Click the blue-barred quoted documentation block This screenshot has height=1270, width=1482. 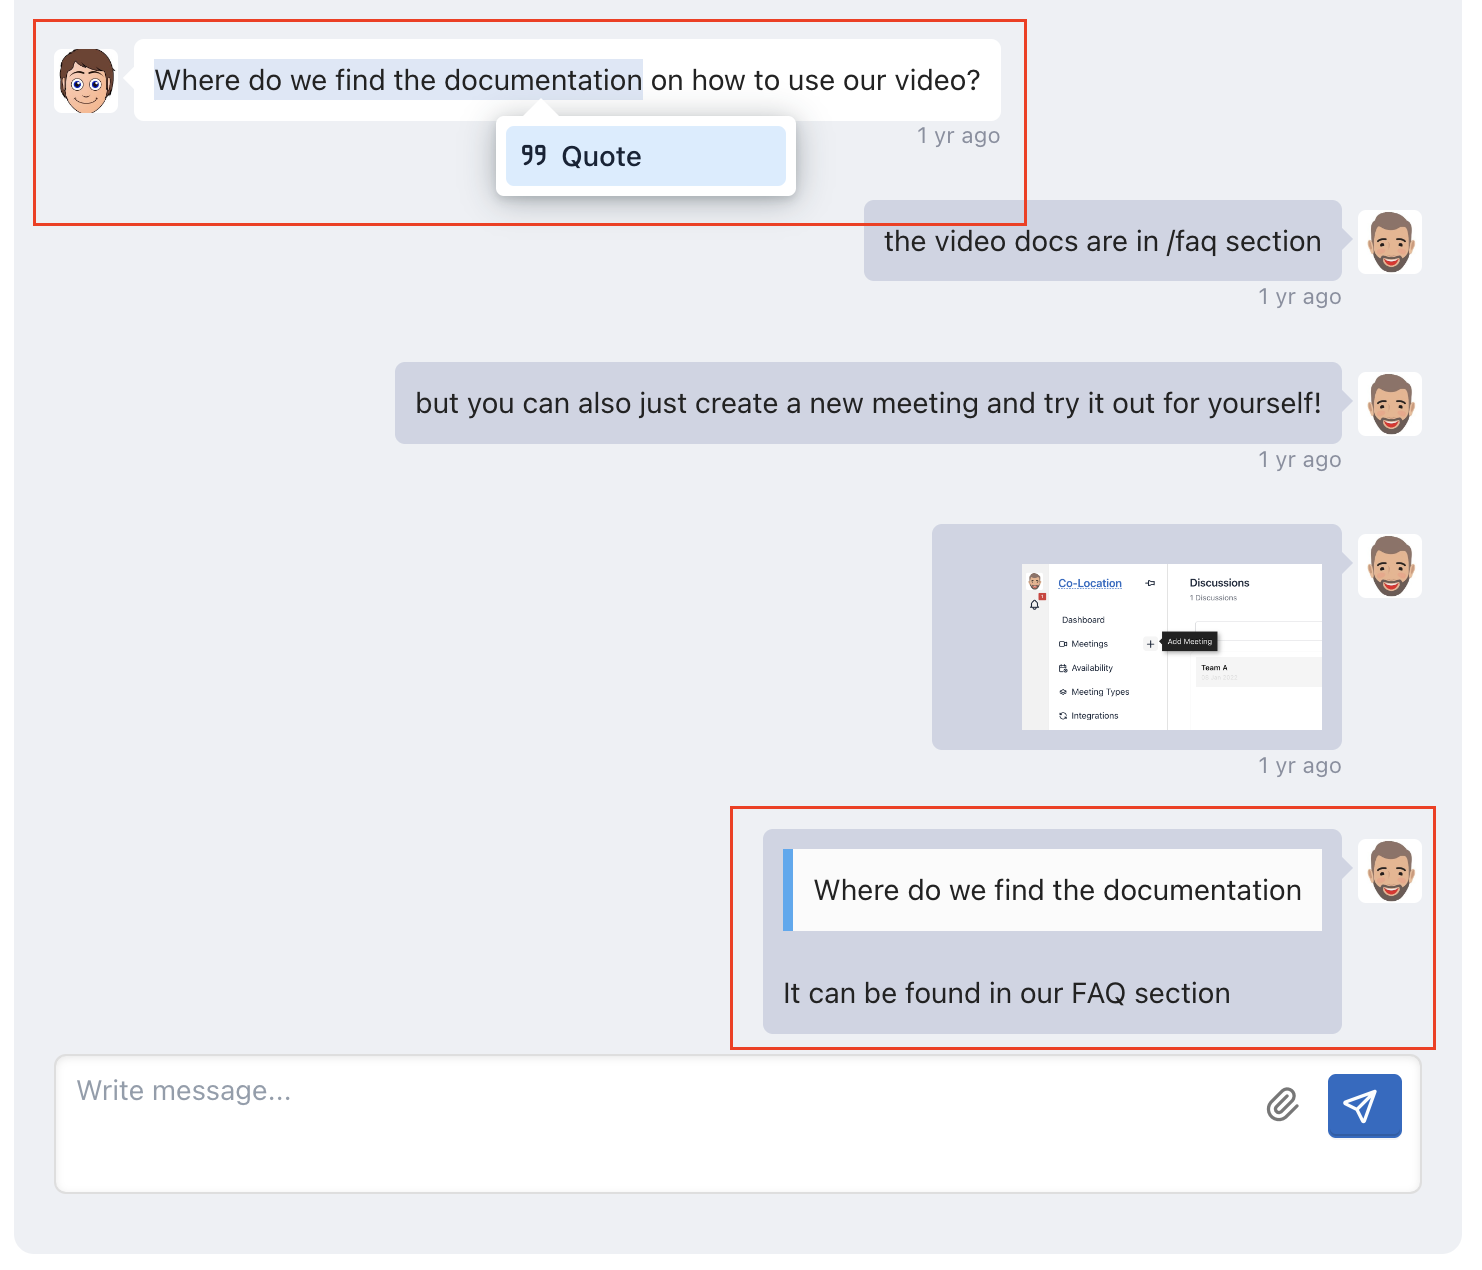pyautogui.click(x=1056, y=890)
